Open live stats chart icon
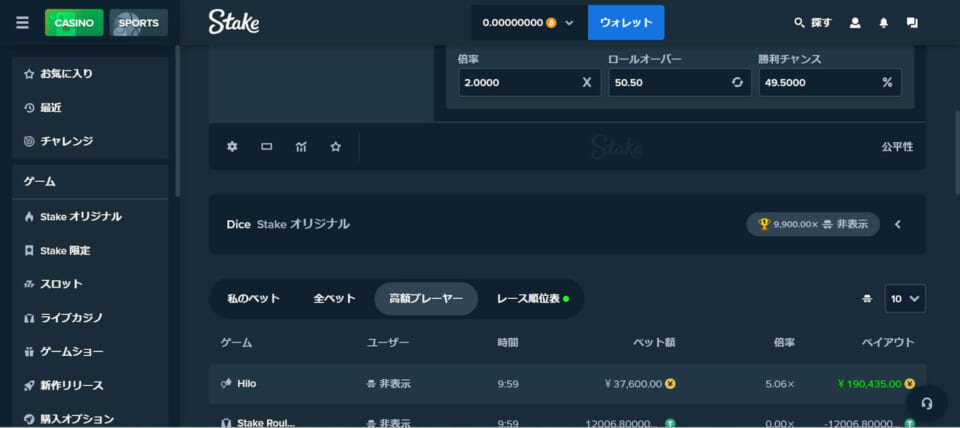This screenshot has width=960, height=428. 301,147
